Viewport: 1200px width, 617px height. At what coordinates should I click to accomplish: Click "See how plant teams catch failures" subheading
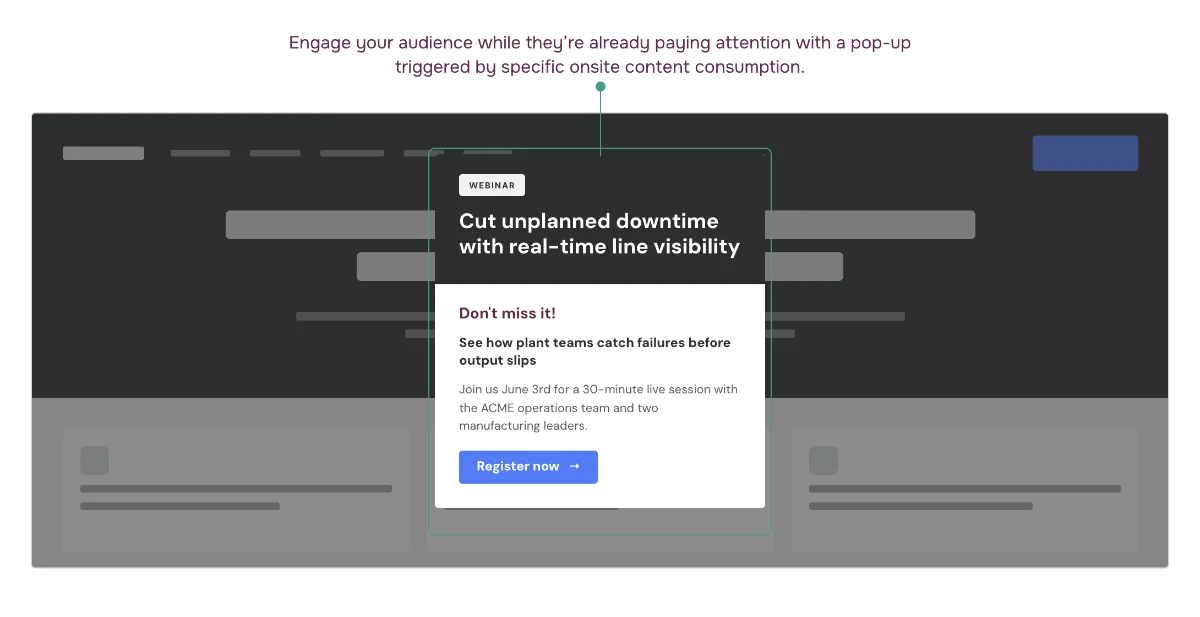tap(595, 351)
